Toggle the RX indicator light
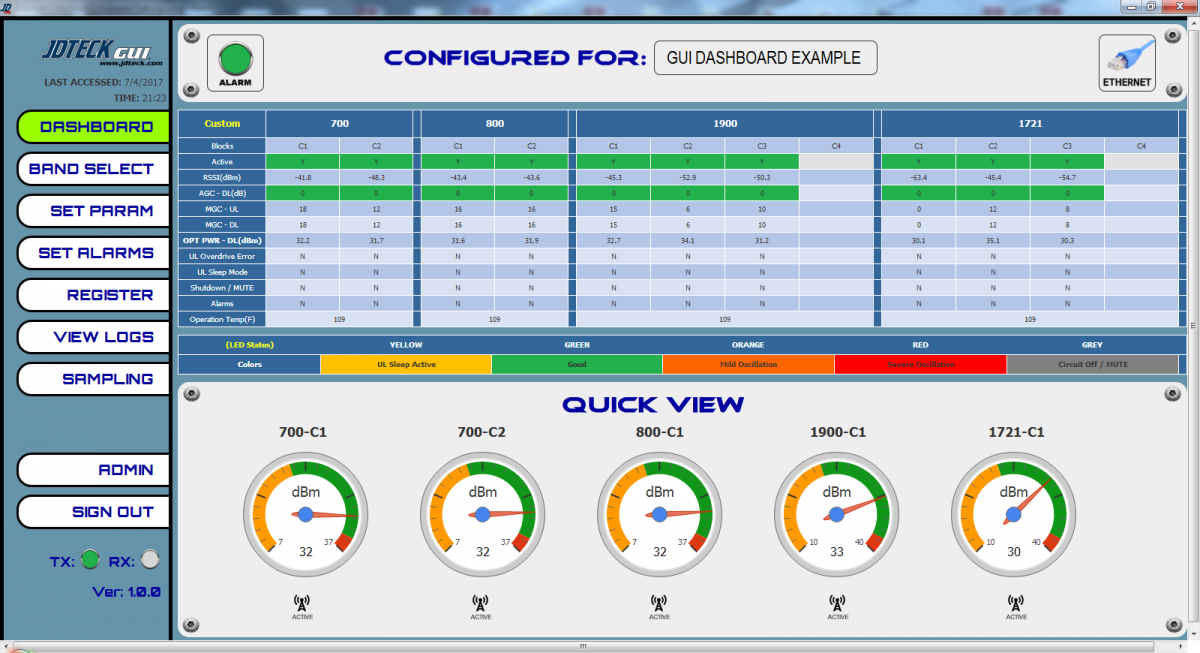 (x=148, y=560)
